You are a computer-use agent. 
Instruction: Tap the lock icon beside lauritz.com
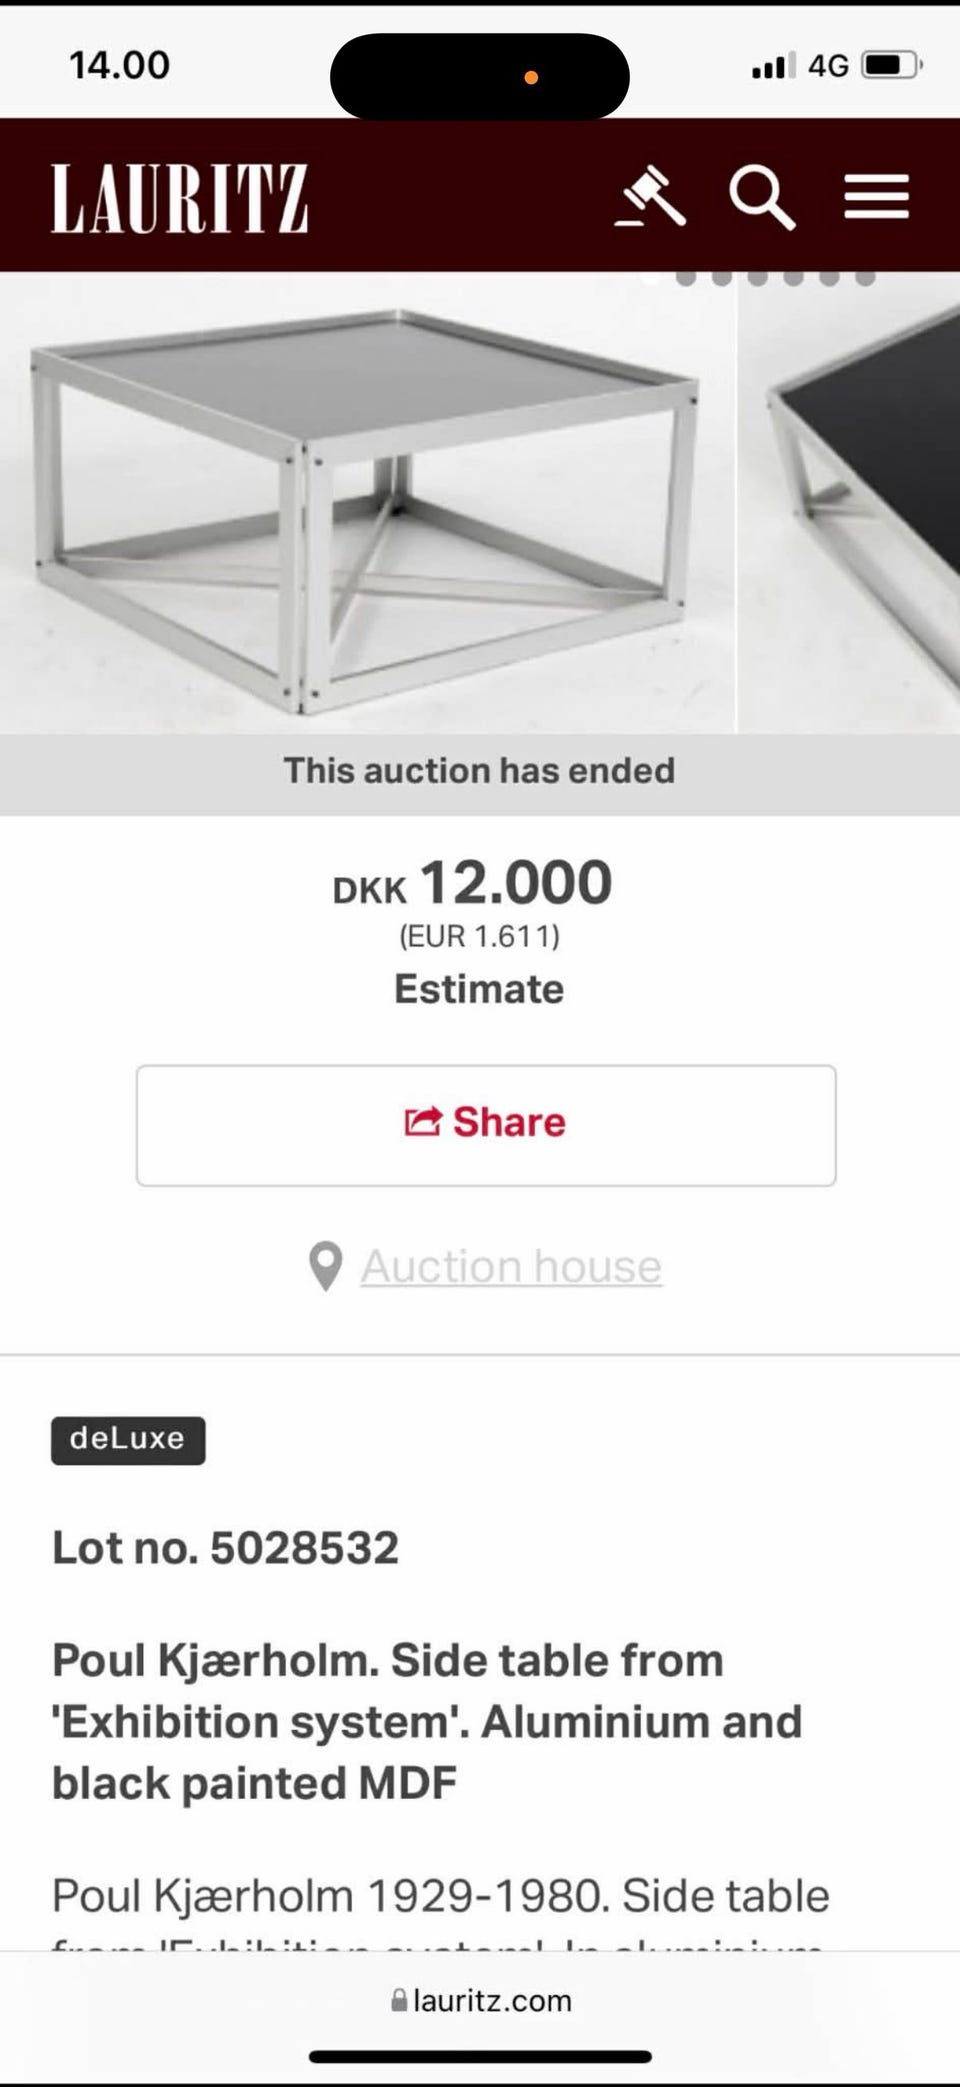[x=399, y=2000]
